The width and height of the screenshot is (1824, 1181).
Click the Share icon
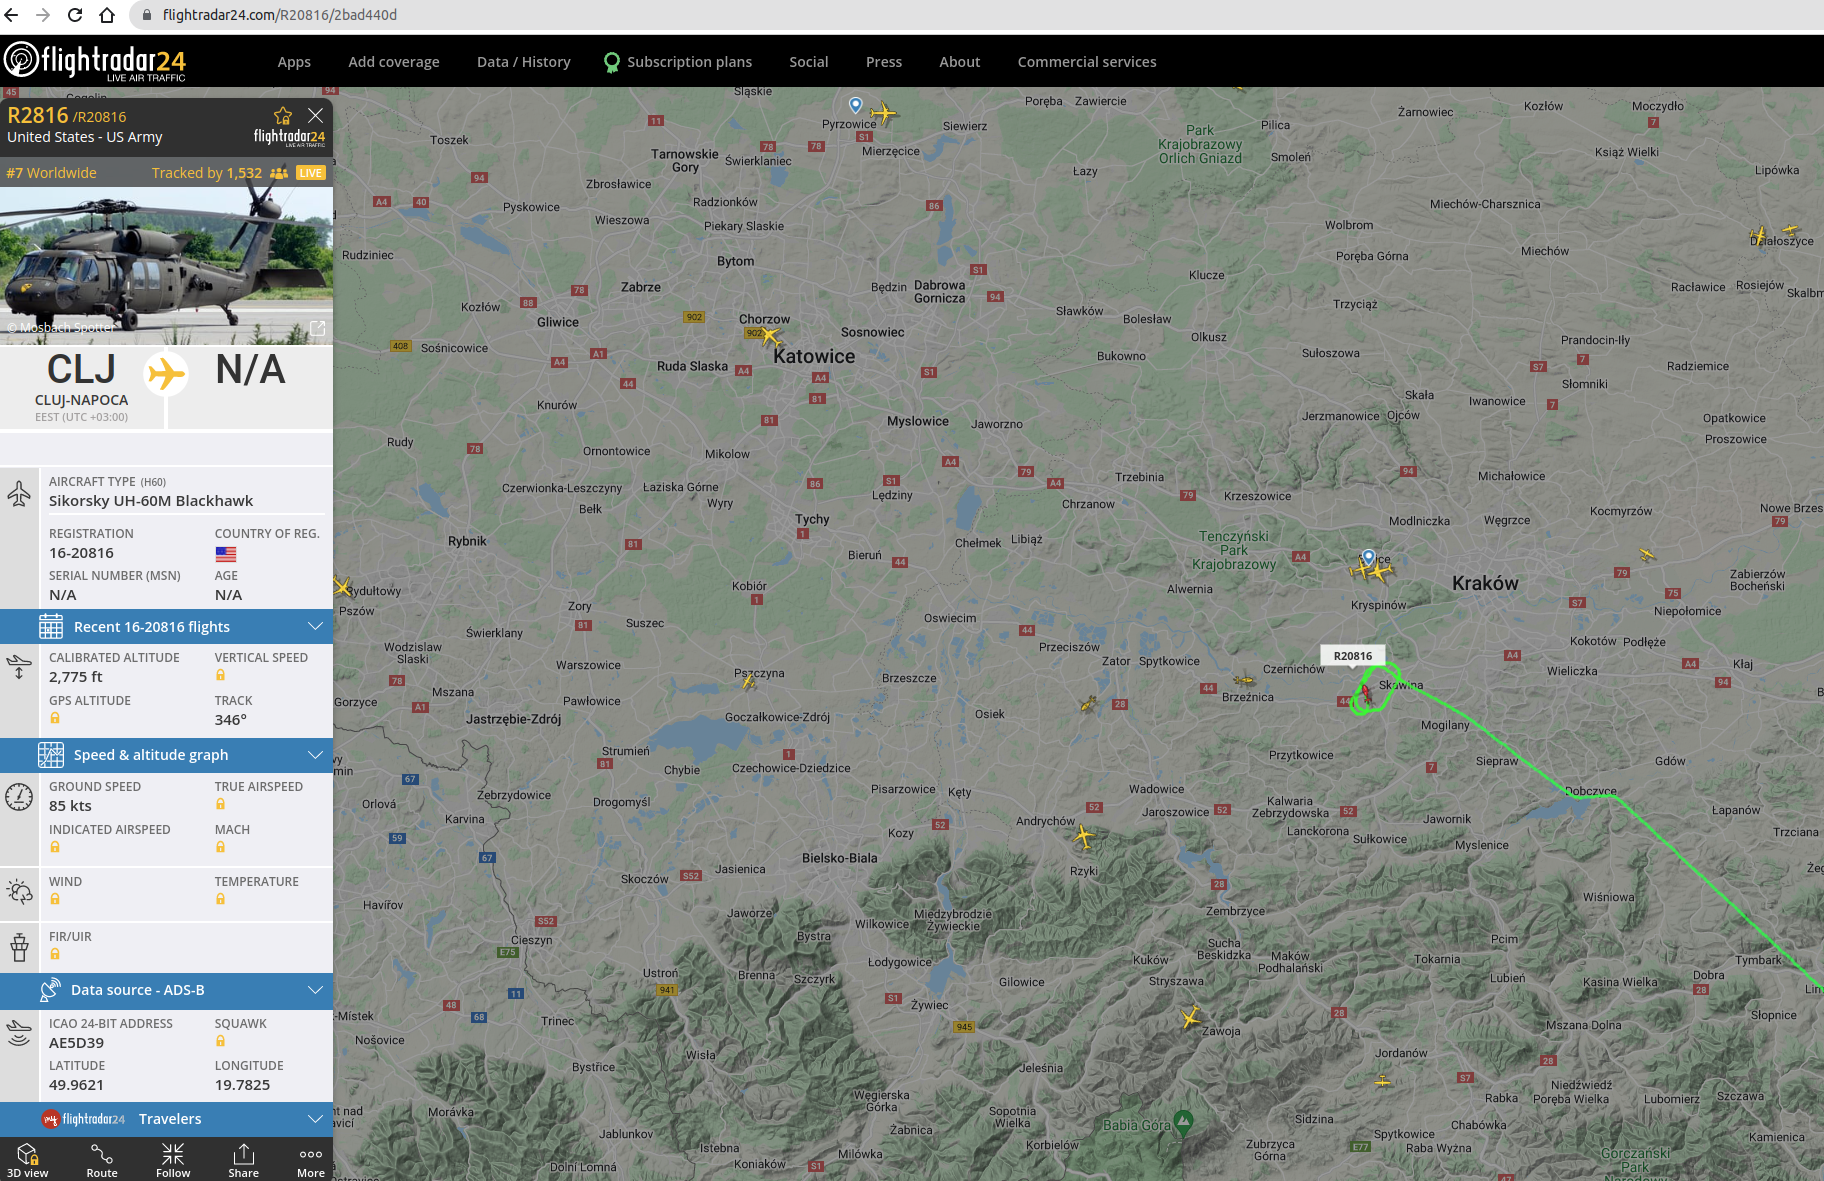243,1159
